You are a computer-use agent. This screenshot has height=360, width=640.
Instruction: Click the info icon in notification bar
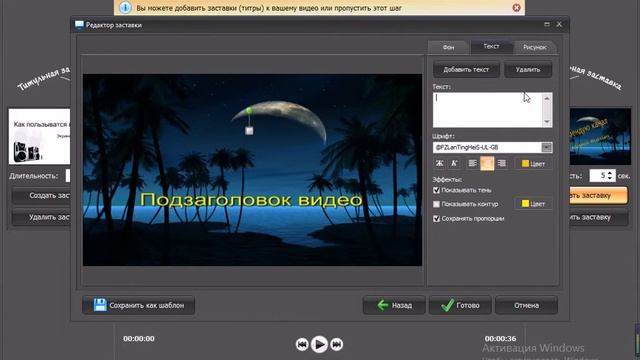click(125, 7)
